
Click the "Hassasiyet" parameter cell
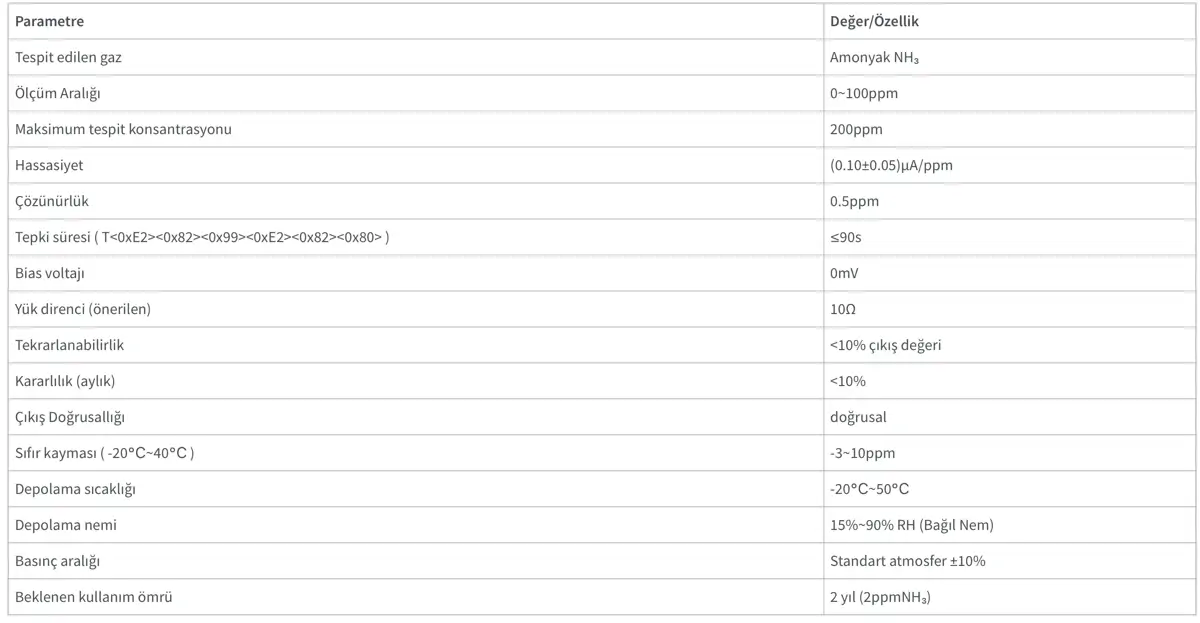tap(49, 165)
